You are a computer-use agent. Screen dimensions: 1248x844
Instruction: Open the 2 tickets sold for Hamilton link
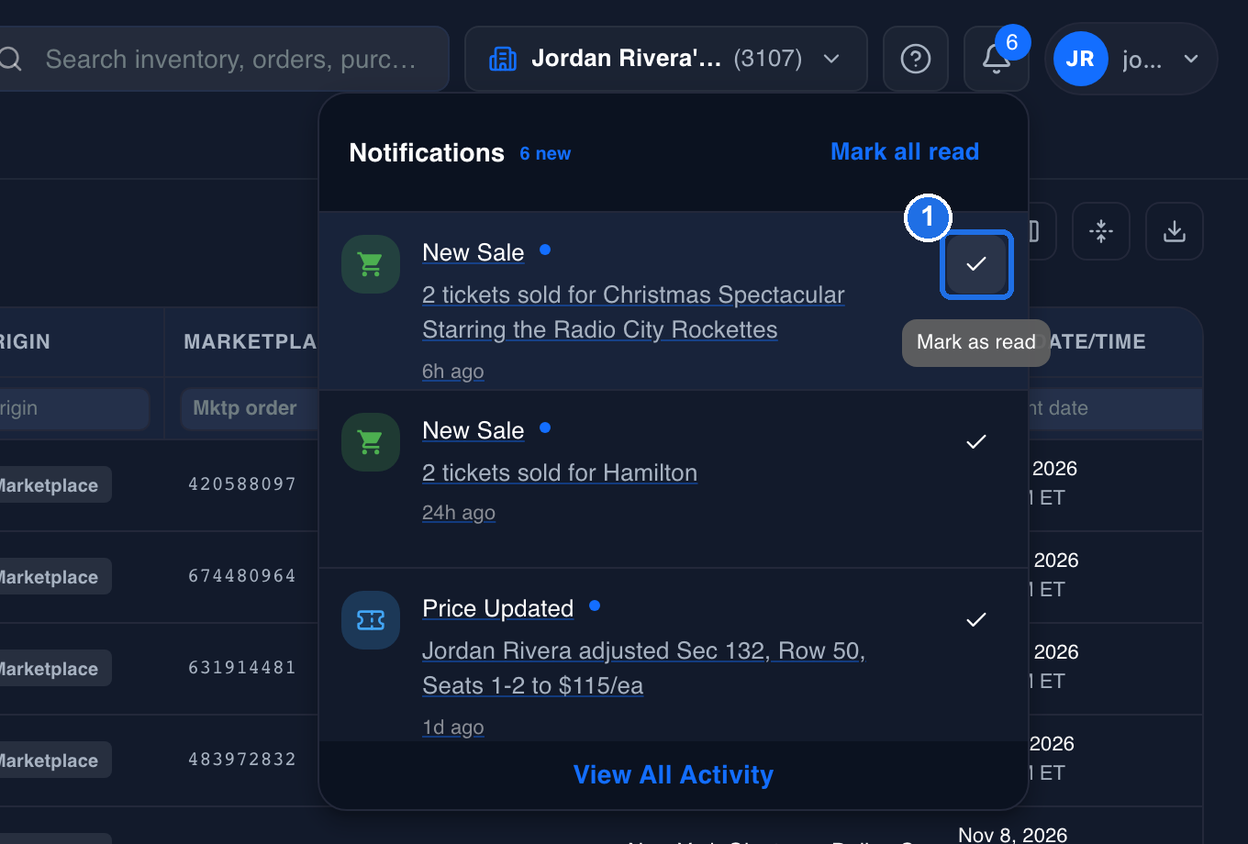coord(560,473)
